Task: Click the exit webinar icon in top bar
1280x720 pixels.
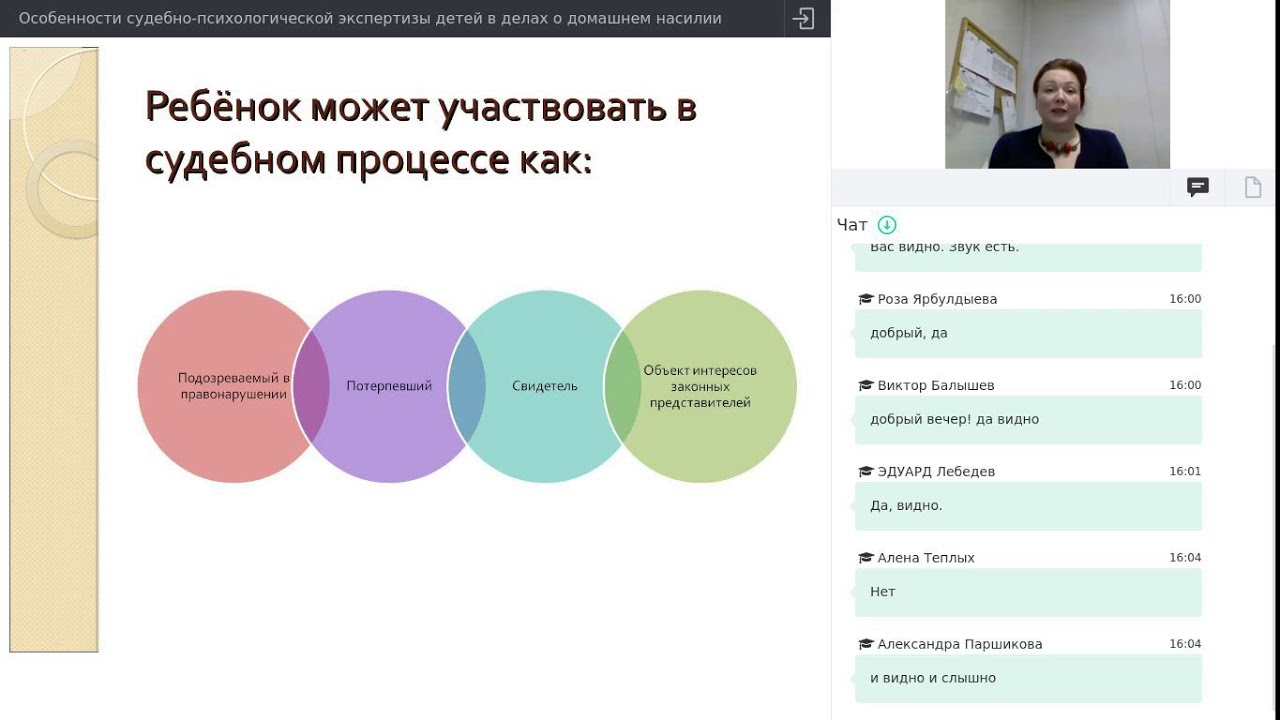Action: (803, 18)
